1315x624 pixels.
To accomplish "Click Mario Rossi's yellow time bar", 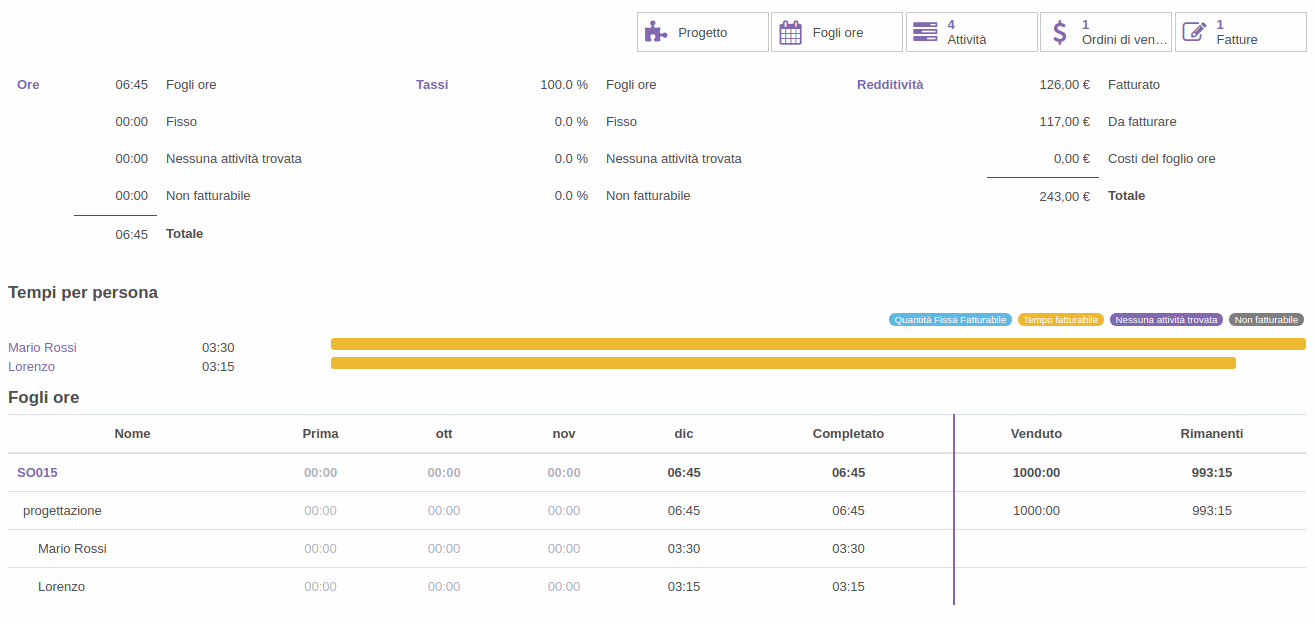I will point(818,344).
